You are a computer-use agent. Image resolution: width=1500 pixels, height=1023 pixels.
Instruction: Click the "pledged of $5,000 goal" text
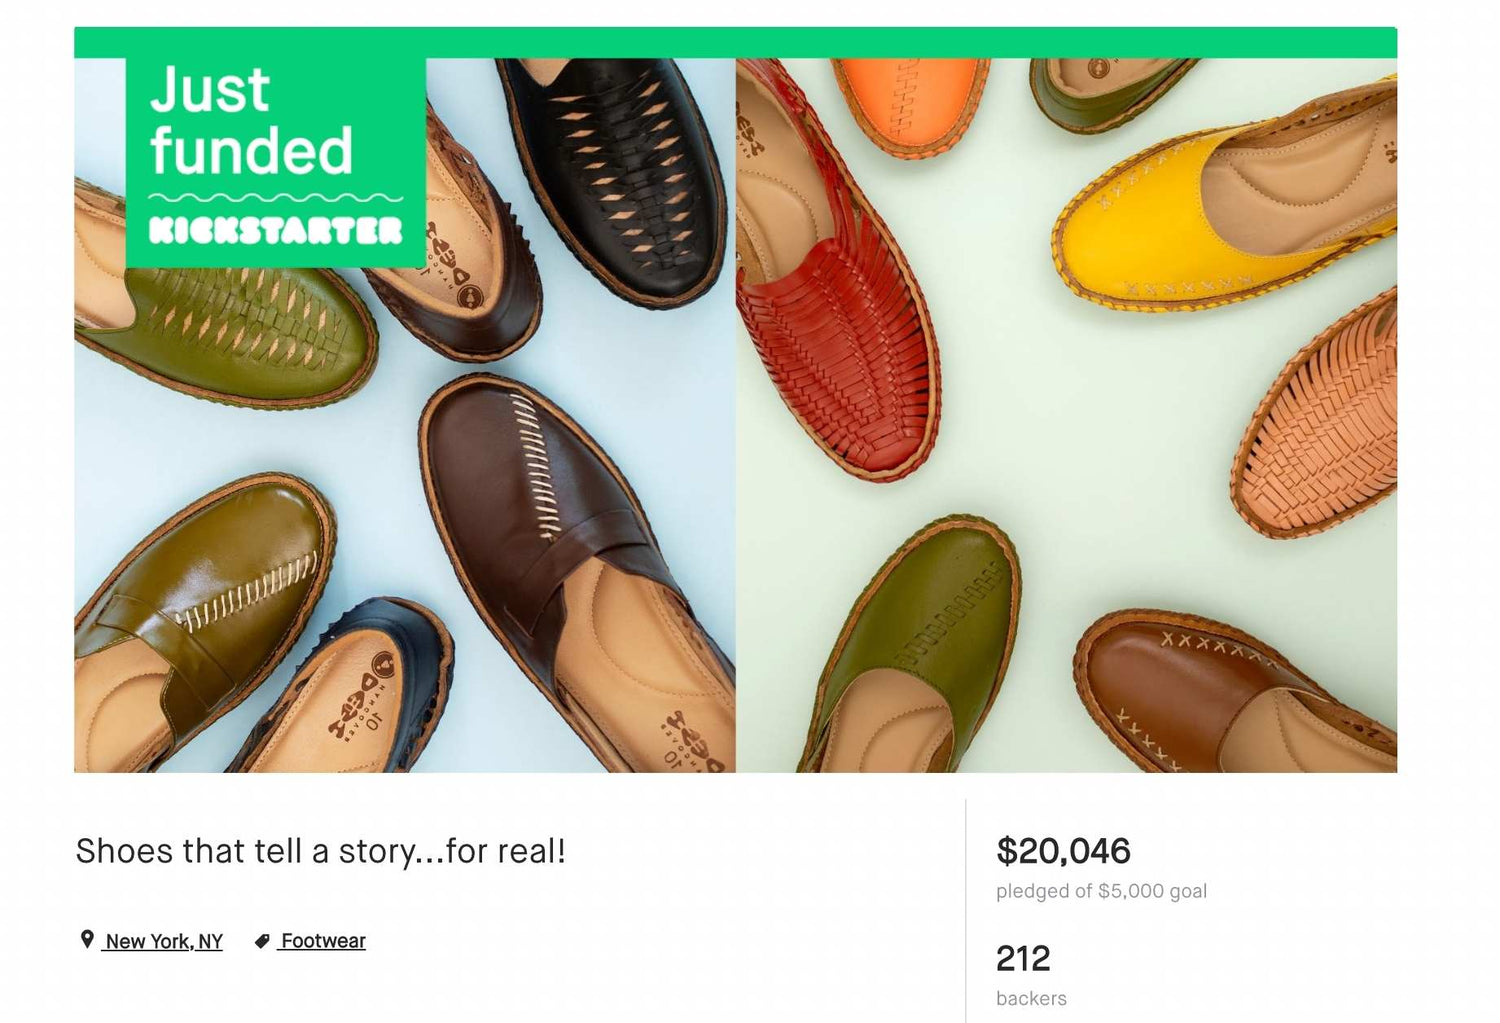pos(1101,891)
